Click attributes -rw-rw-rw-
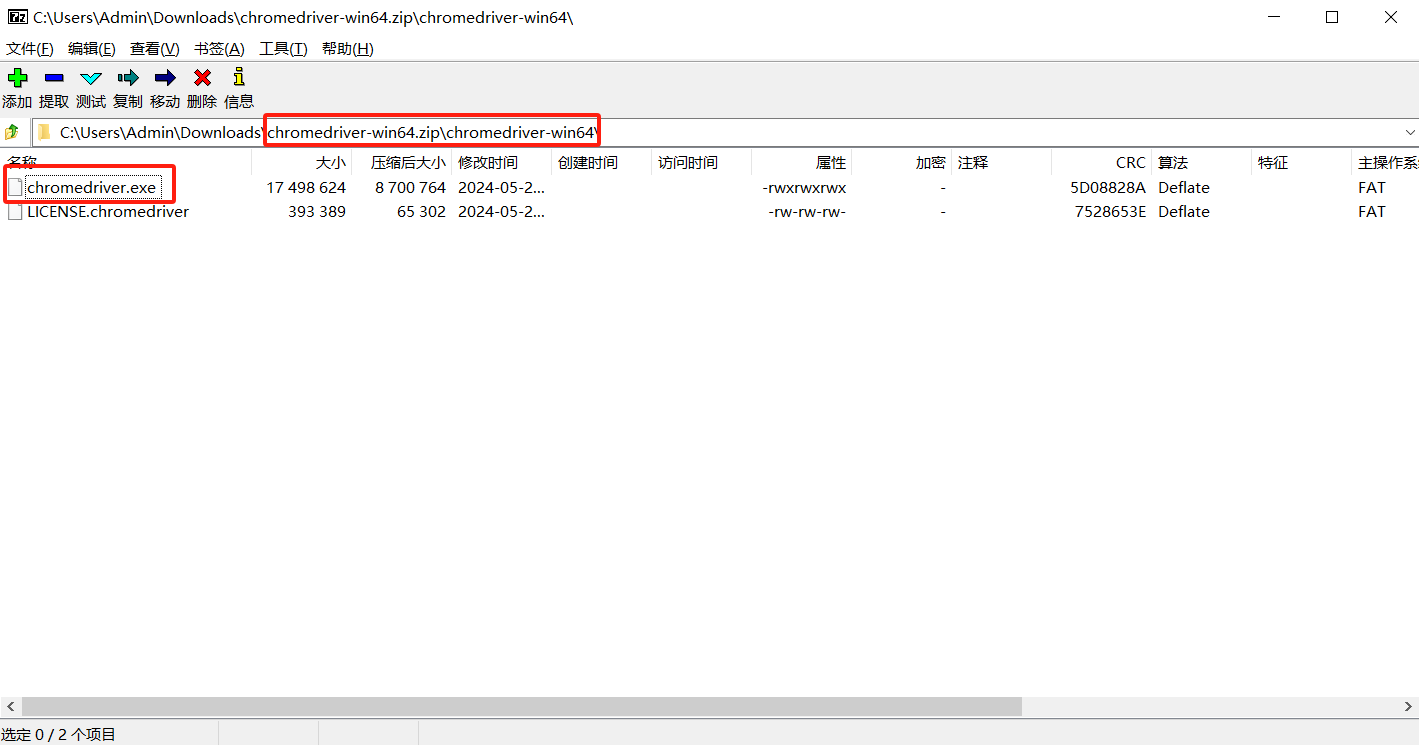 click(807, 212)
